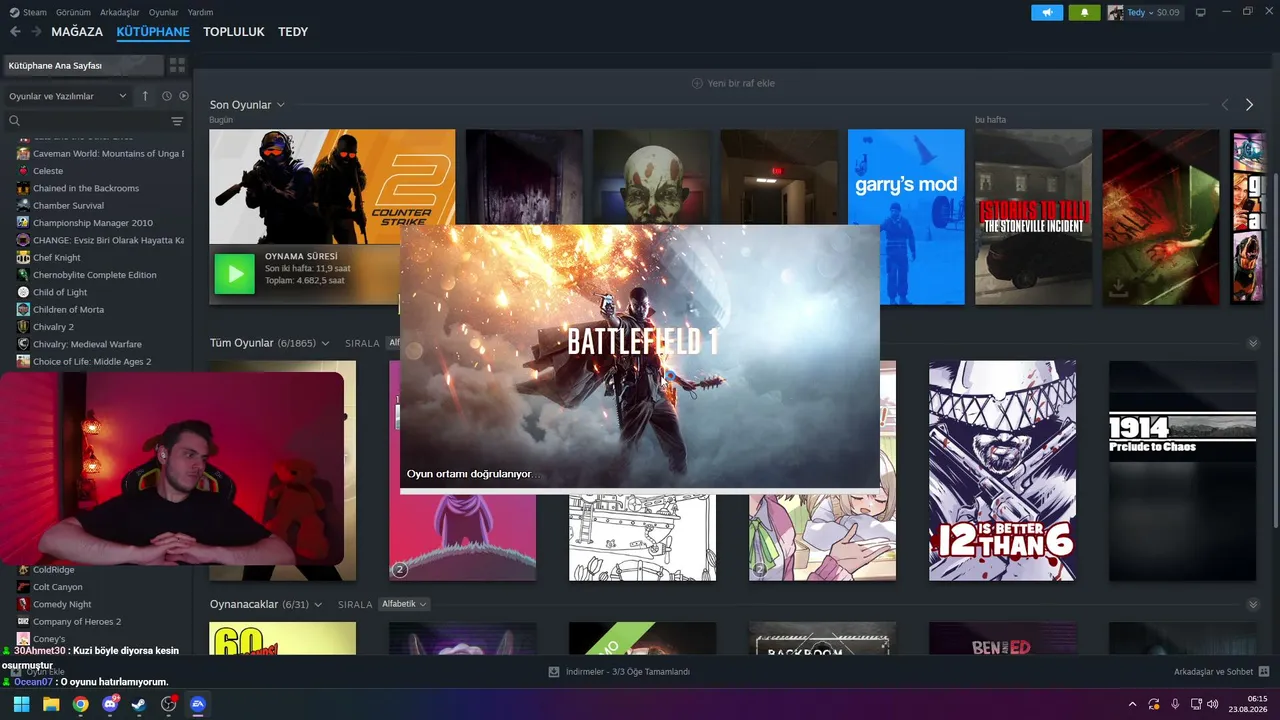Open the Son Oyunlar shelf dropdown
This screenshot has height=720, width=1280.
[281, 105]
